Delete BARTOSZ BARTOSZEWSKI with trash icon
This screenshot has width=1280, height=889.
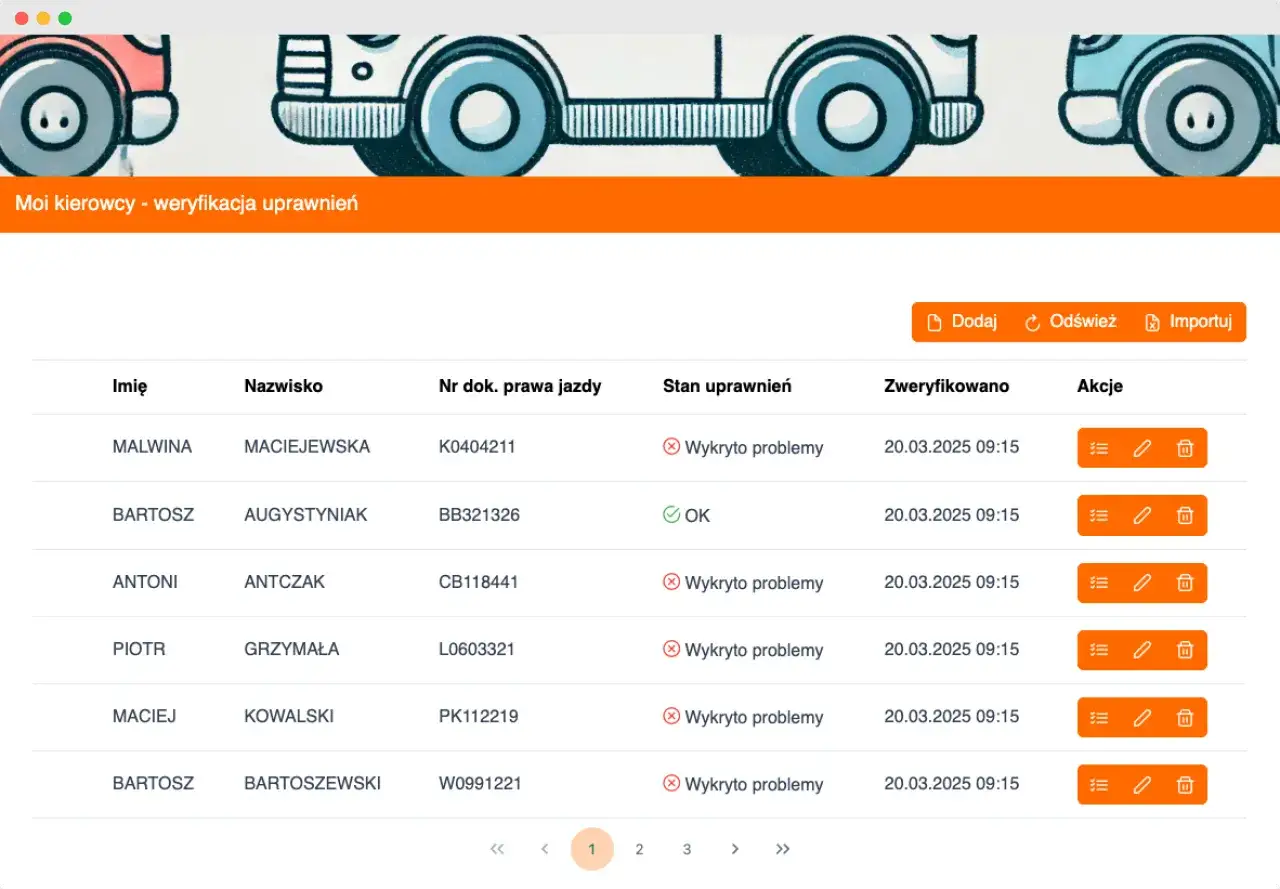click(1185, 784)
